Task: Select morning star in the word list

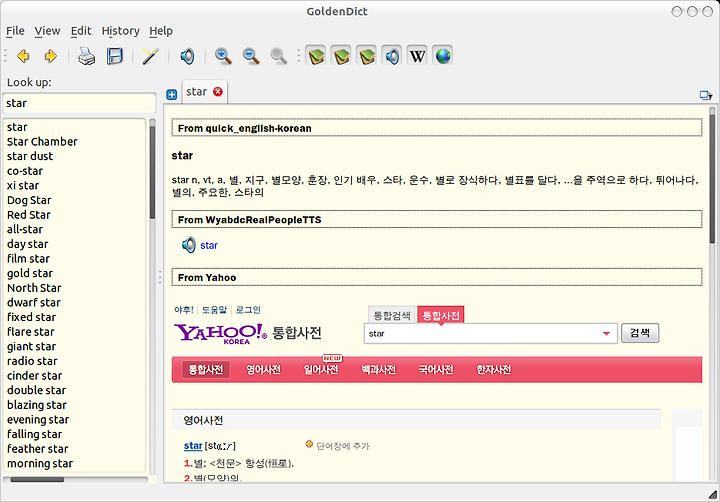Action: (x=40, y=464)
